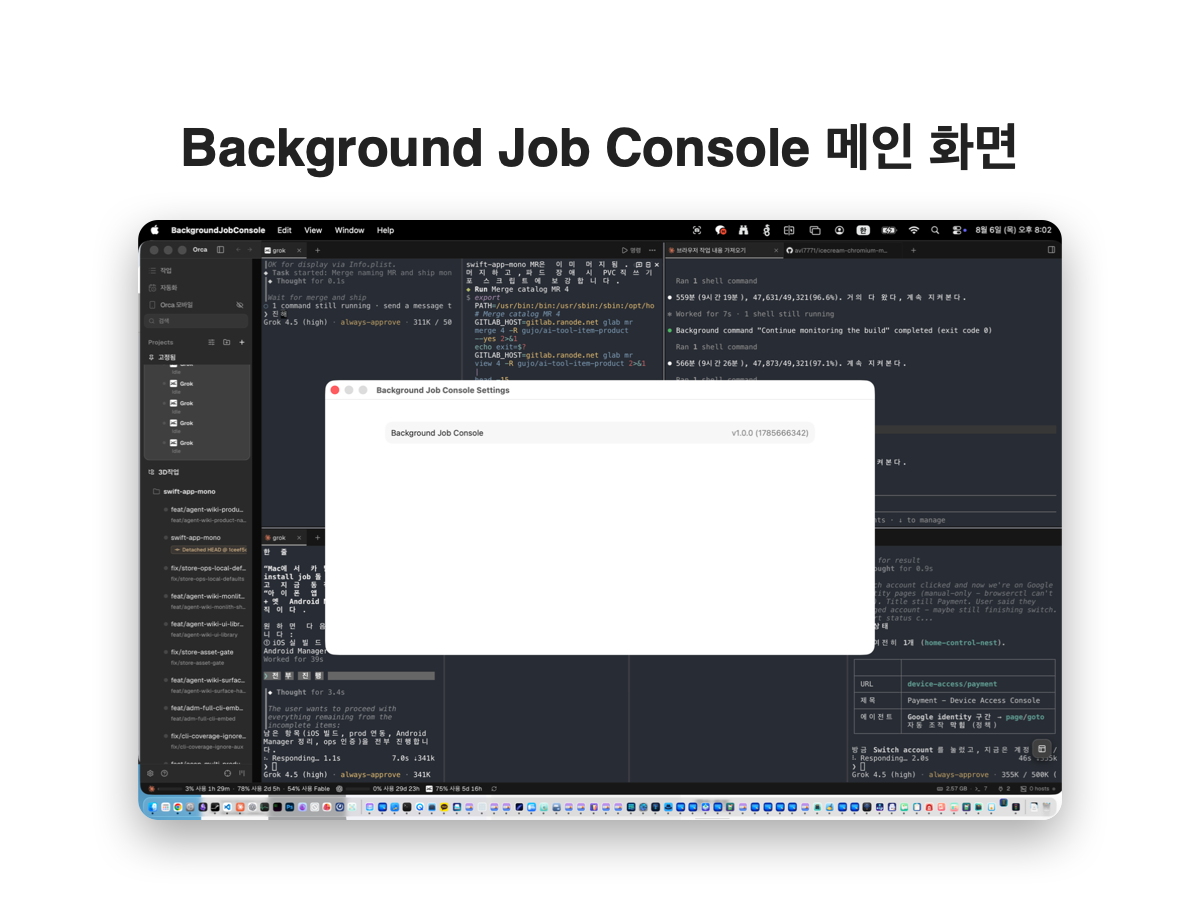Click the refresh icon in the status bar
Screen dimensions: 1200x900
click(x=494, y=788)
